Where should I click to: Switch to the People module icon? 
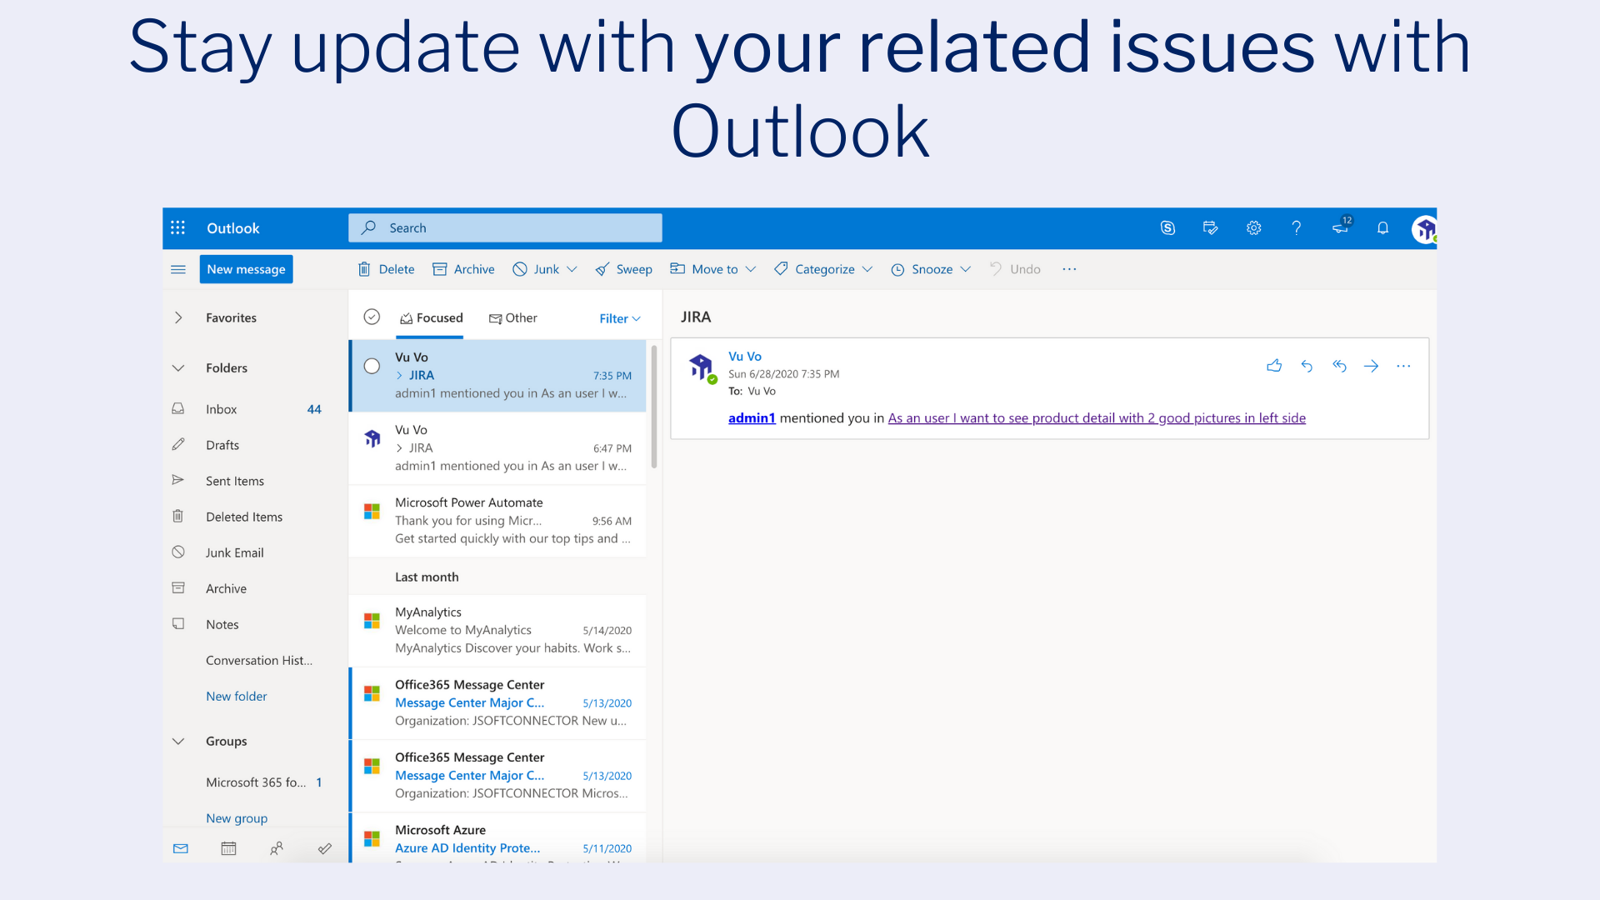[277, 848]
